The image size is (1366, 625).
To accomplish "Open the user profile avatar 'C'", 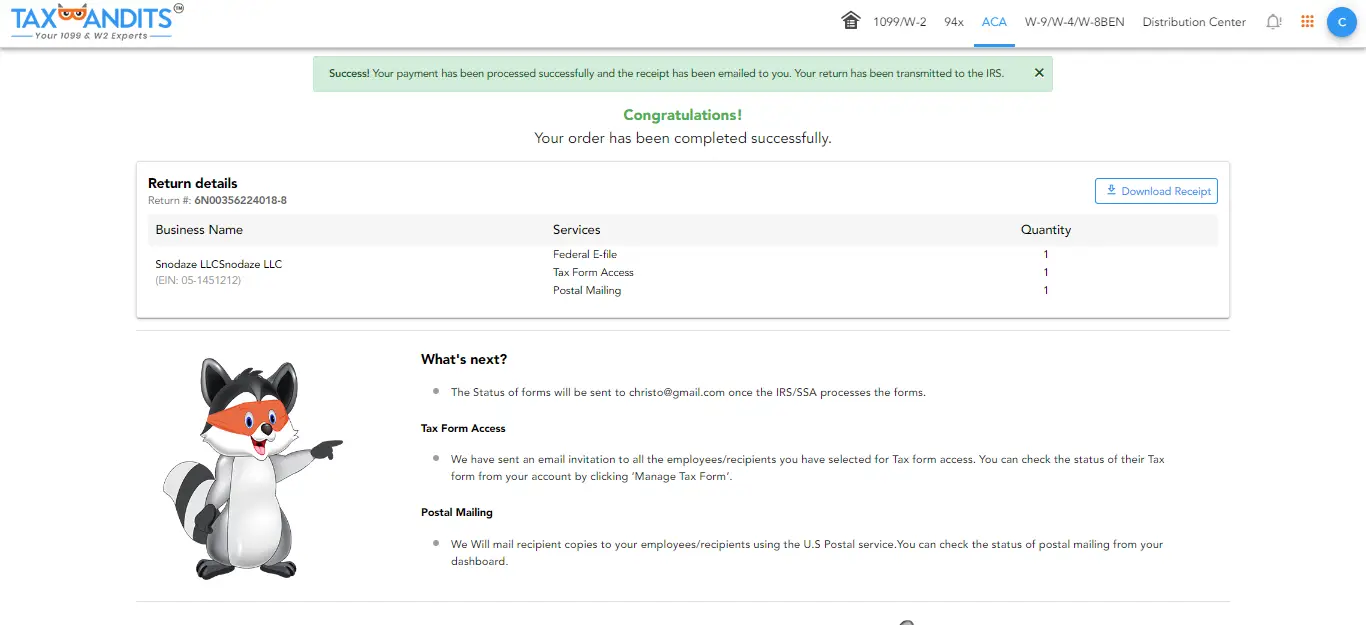I will [1341, 22].
